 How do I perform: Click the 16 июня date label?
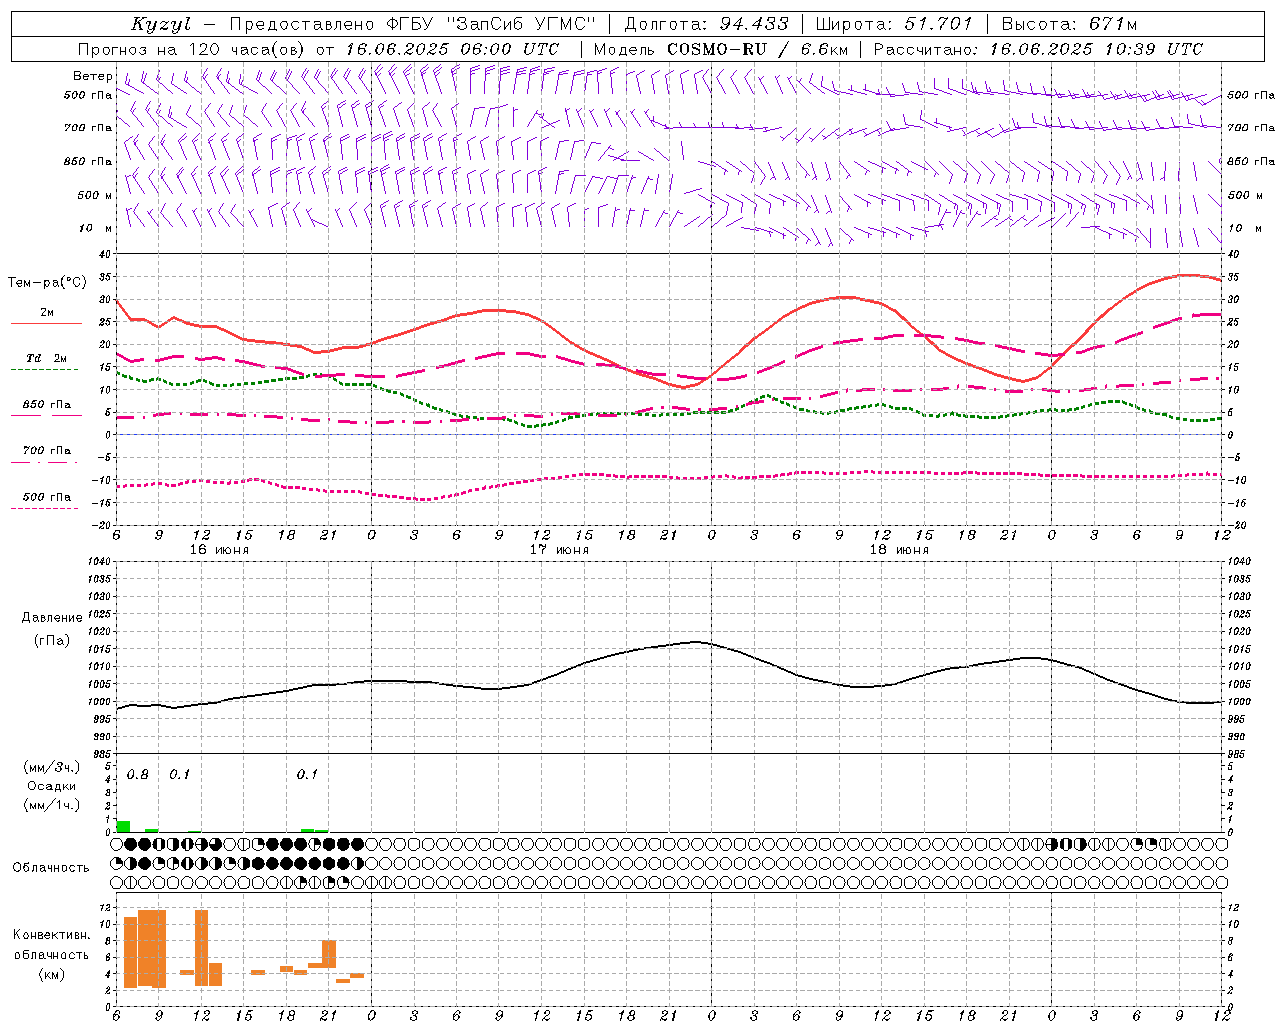[x=219, y=550]
